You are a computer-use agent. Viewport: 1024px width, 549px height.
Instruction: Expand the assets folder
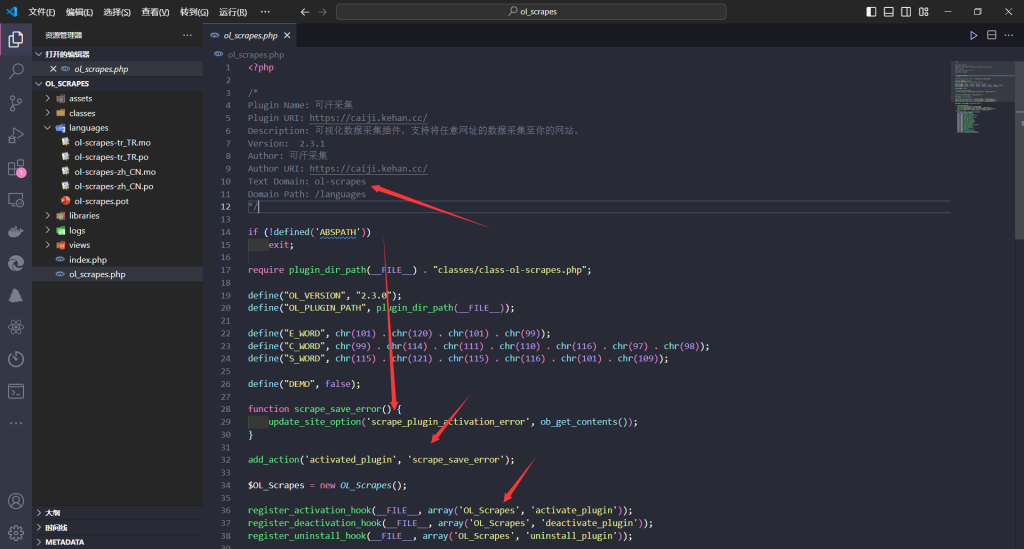pyautogui.click(x=80, y=99)
